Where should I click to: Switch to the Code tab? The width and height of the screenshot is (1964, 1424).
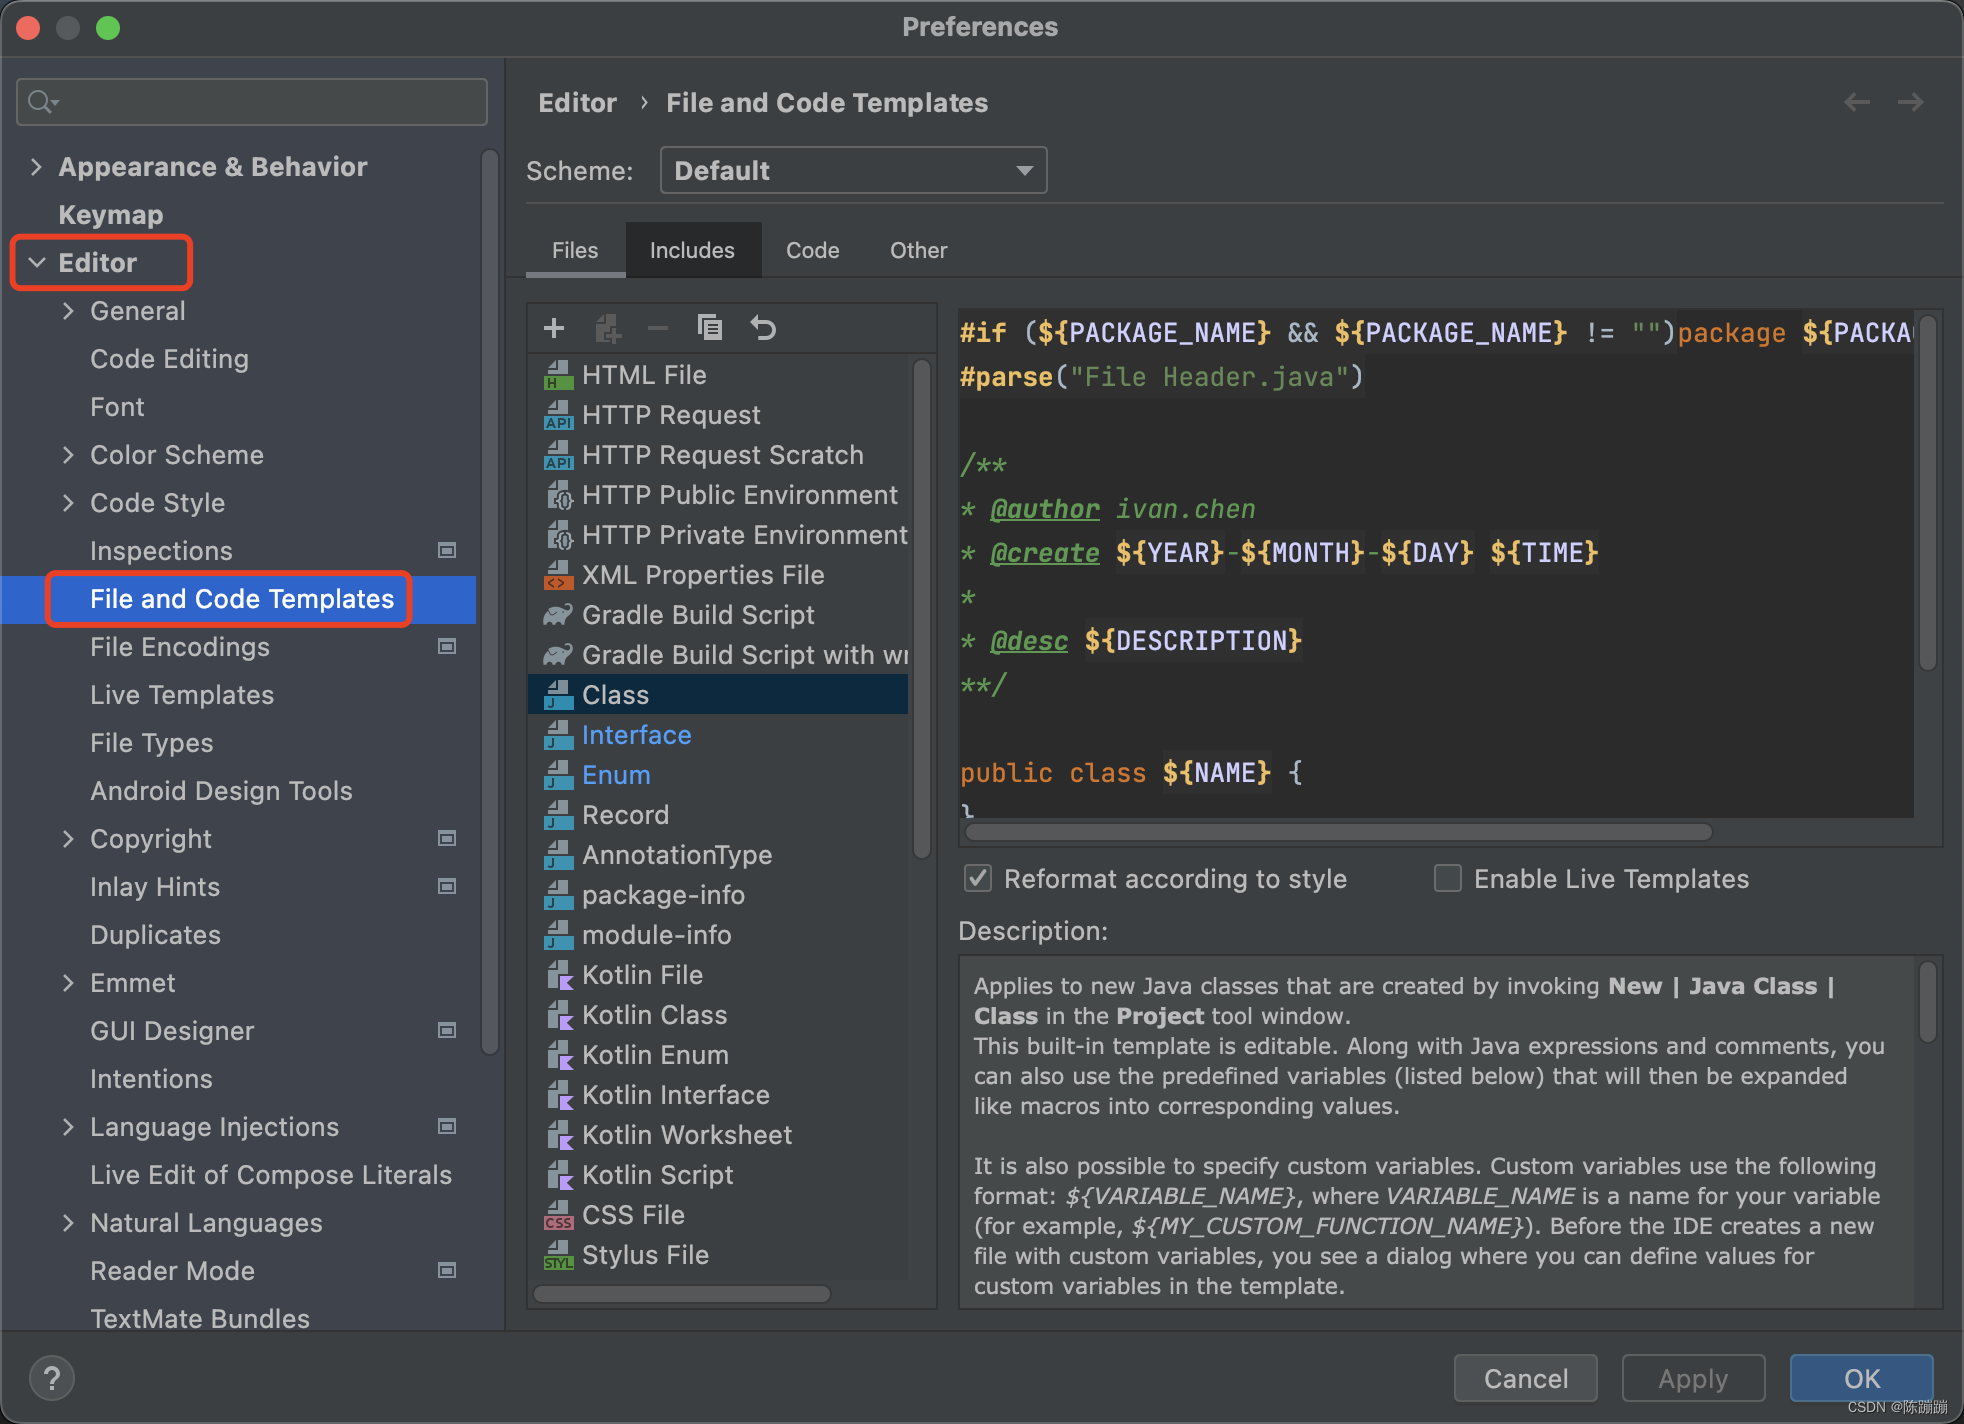[812, 250]
